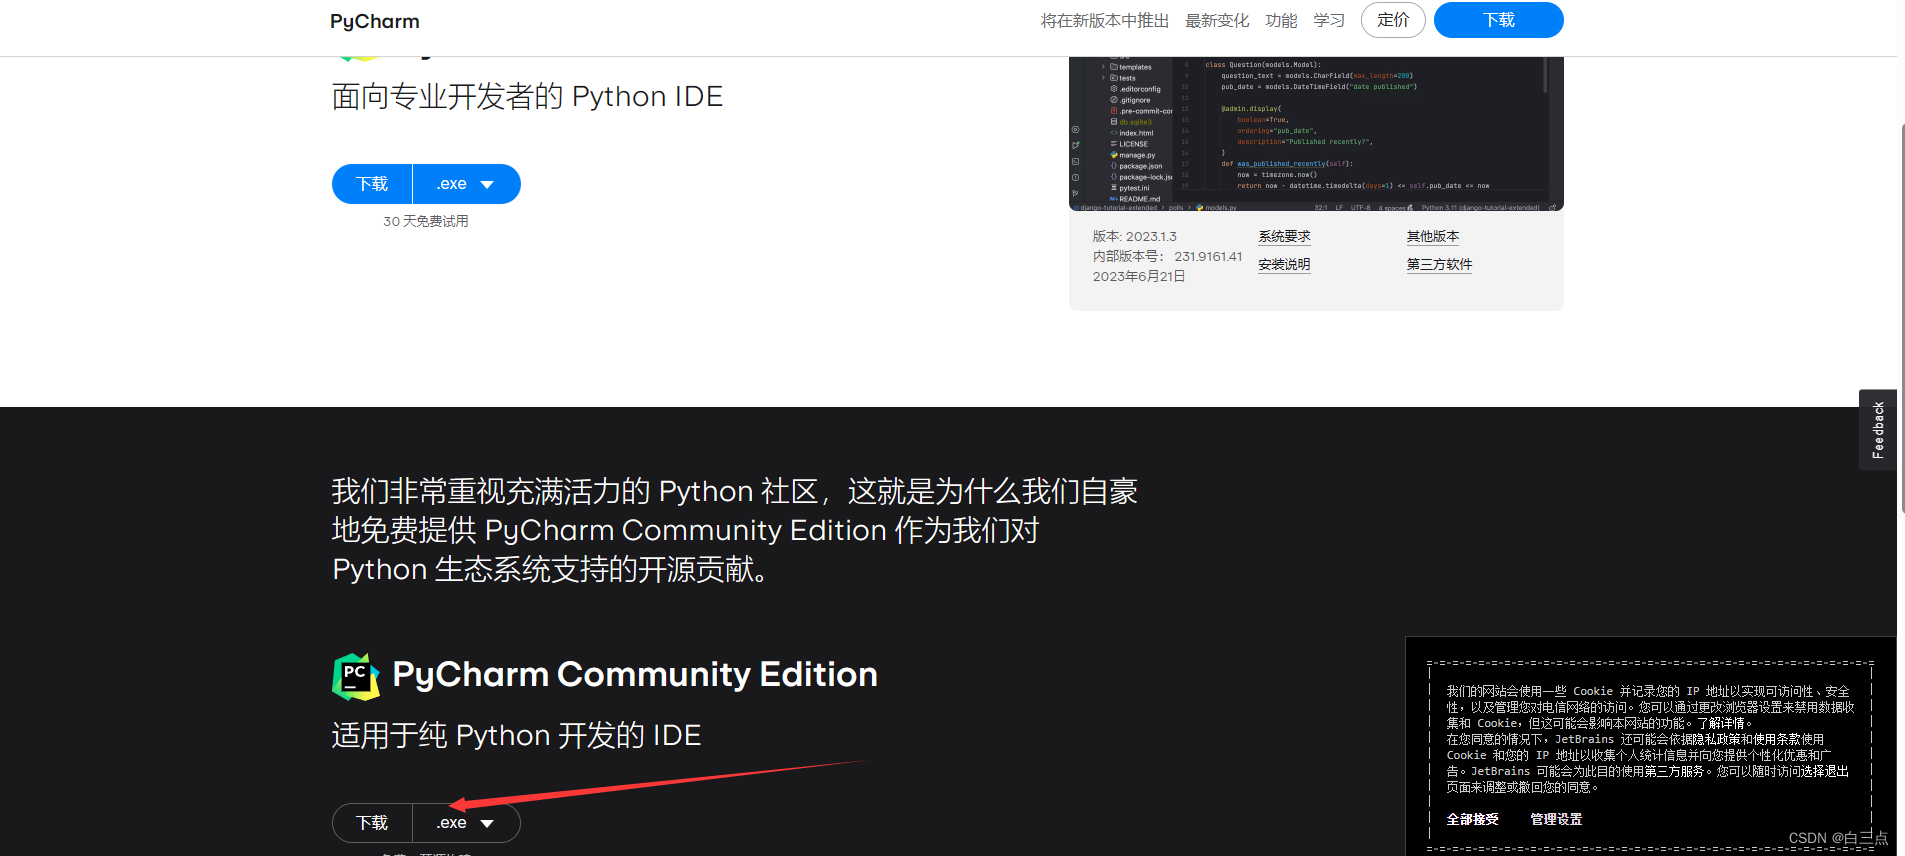This screenshot has width=1905, height=856.
Task: Click 全部接受 in cookie notice
Action: tap(1472, 819)
